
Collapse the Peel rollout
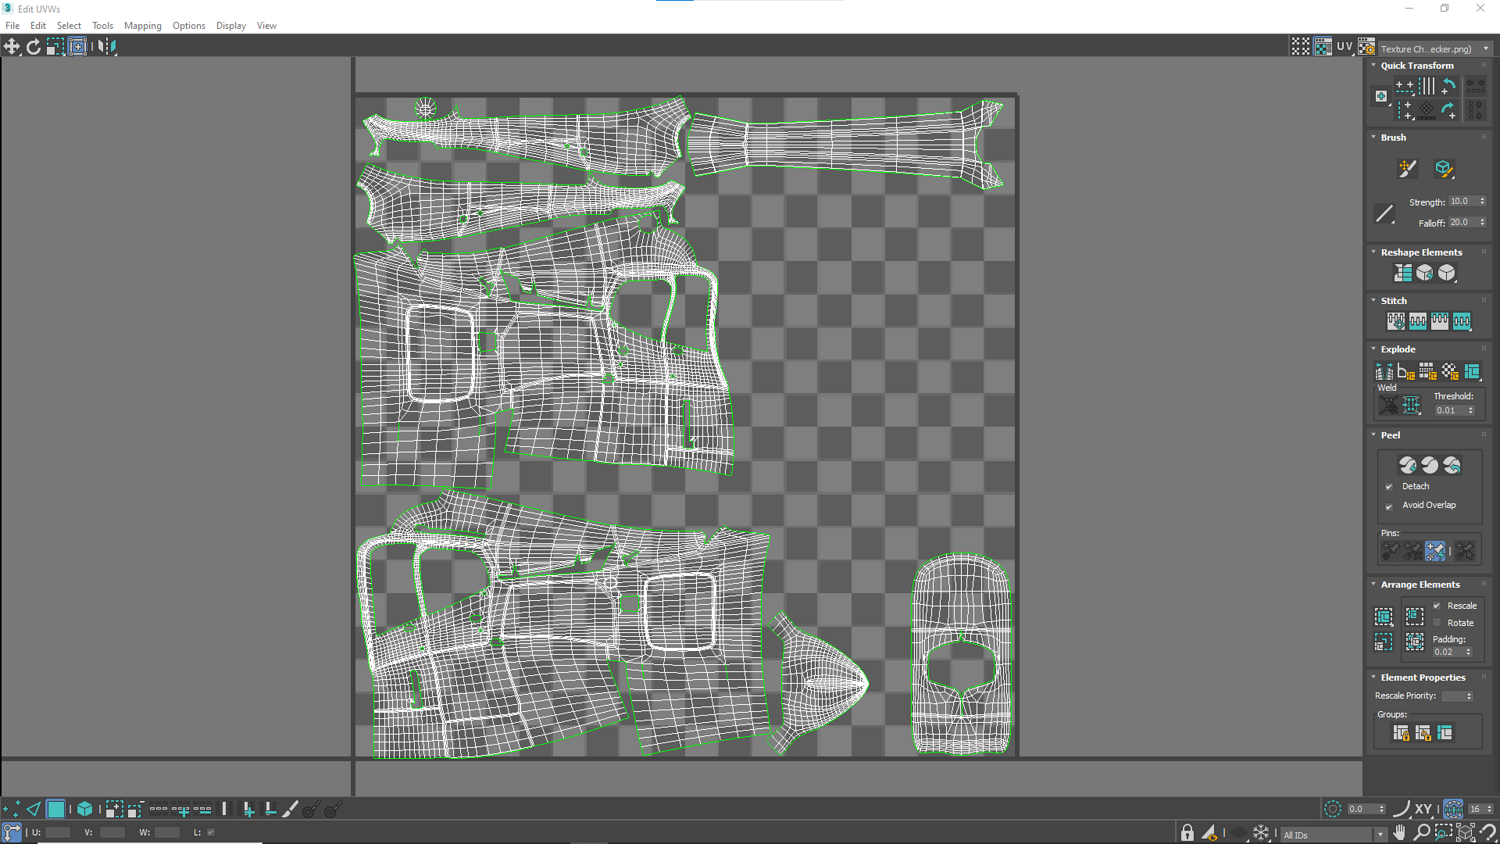pyautogui.click(x=1374, y=436)
